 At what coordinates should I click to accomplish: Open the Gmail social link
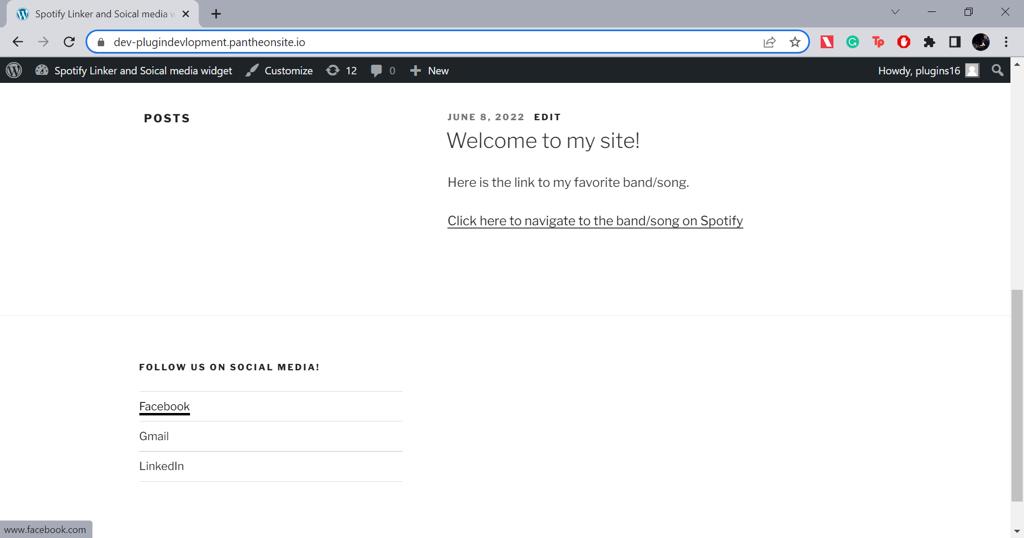point(154,436)
